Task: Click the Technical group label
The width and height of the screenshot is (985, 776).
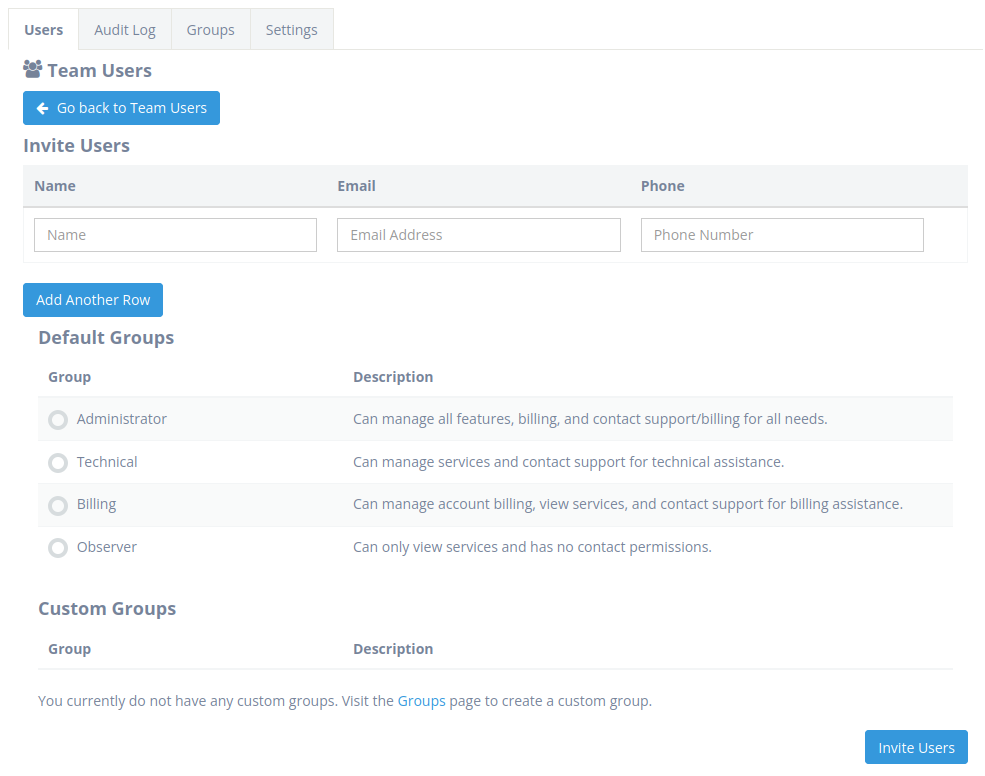Action: tap(107, 462)
